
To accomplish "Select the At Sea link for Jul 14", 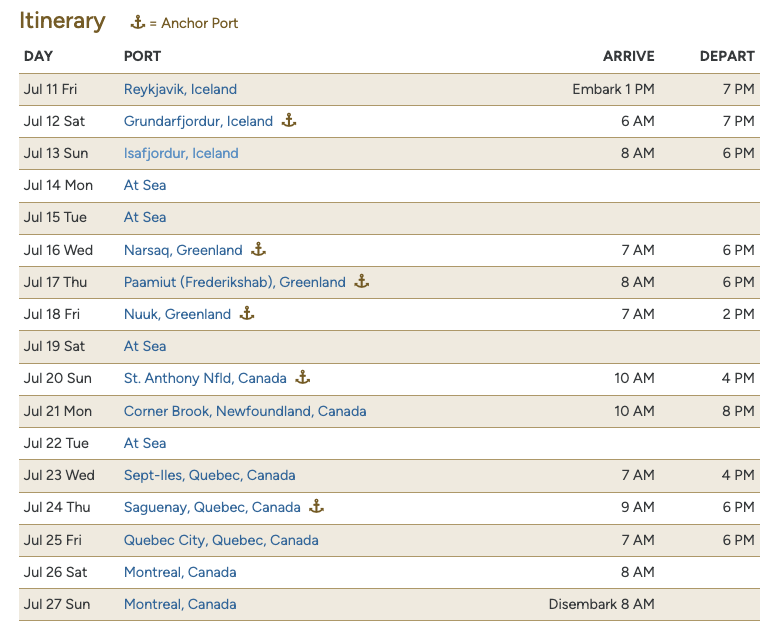I will click(x=145, y=185).
